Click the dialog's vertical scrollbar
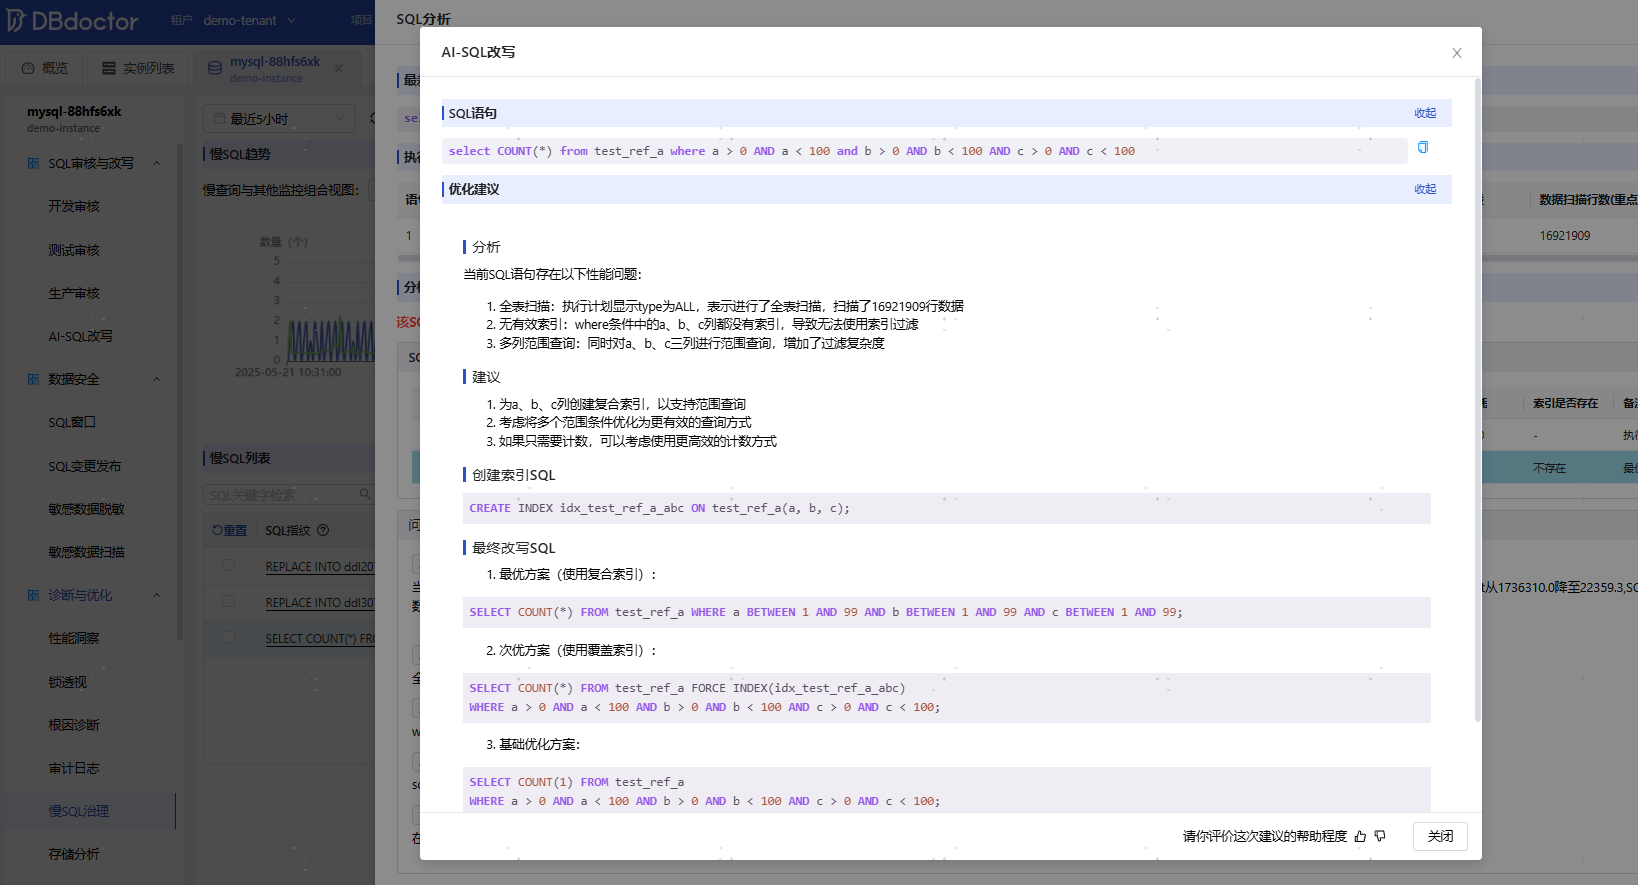Viewport: 1638px width, 885px height. click(1477, 400)
